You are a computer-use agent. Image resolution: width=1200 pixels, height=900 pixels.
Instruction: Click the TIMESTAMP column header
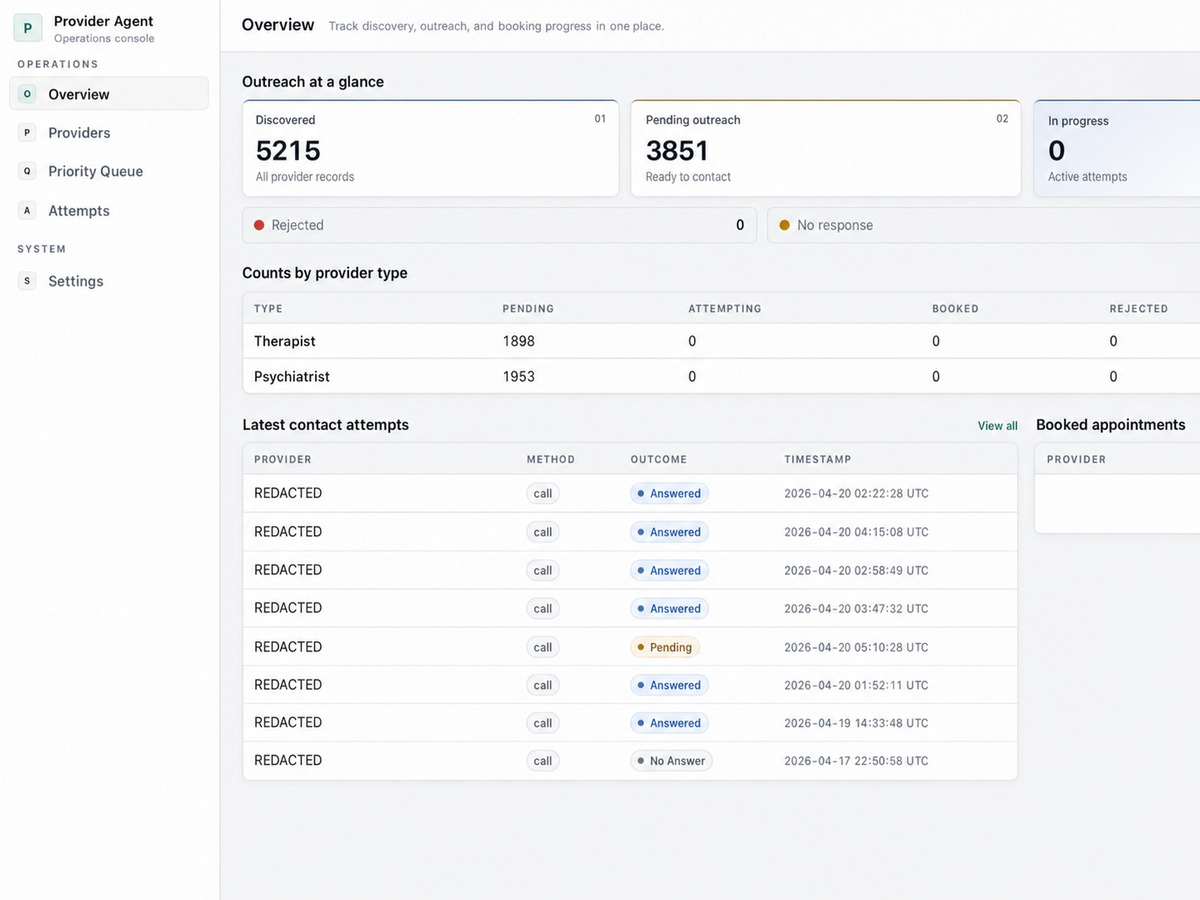(818, 460)
